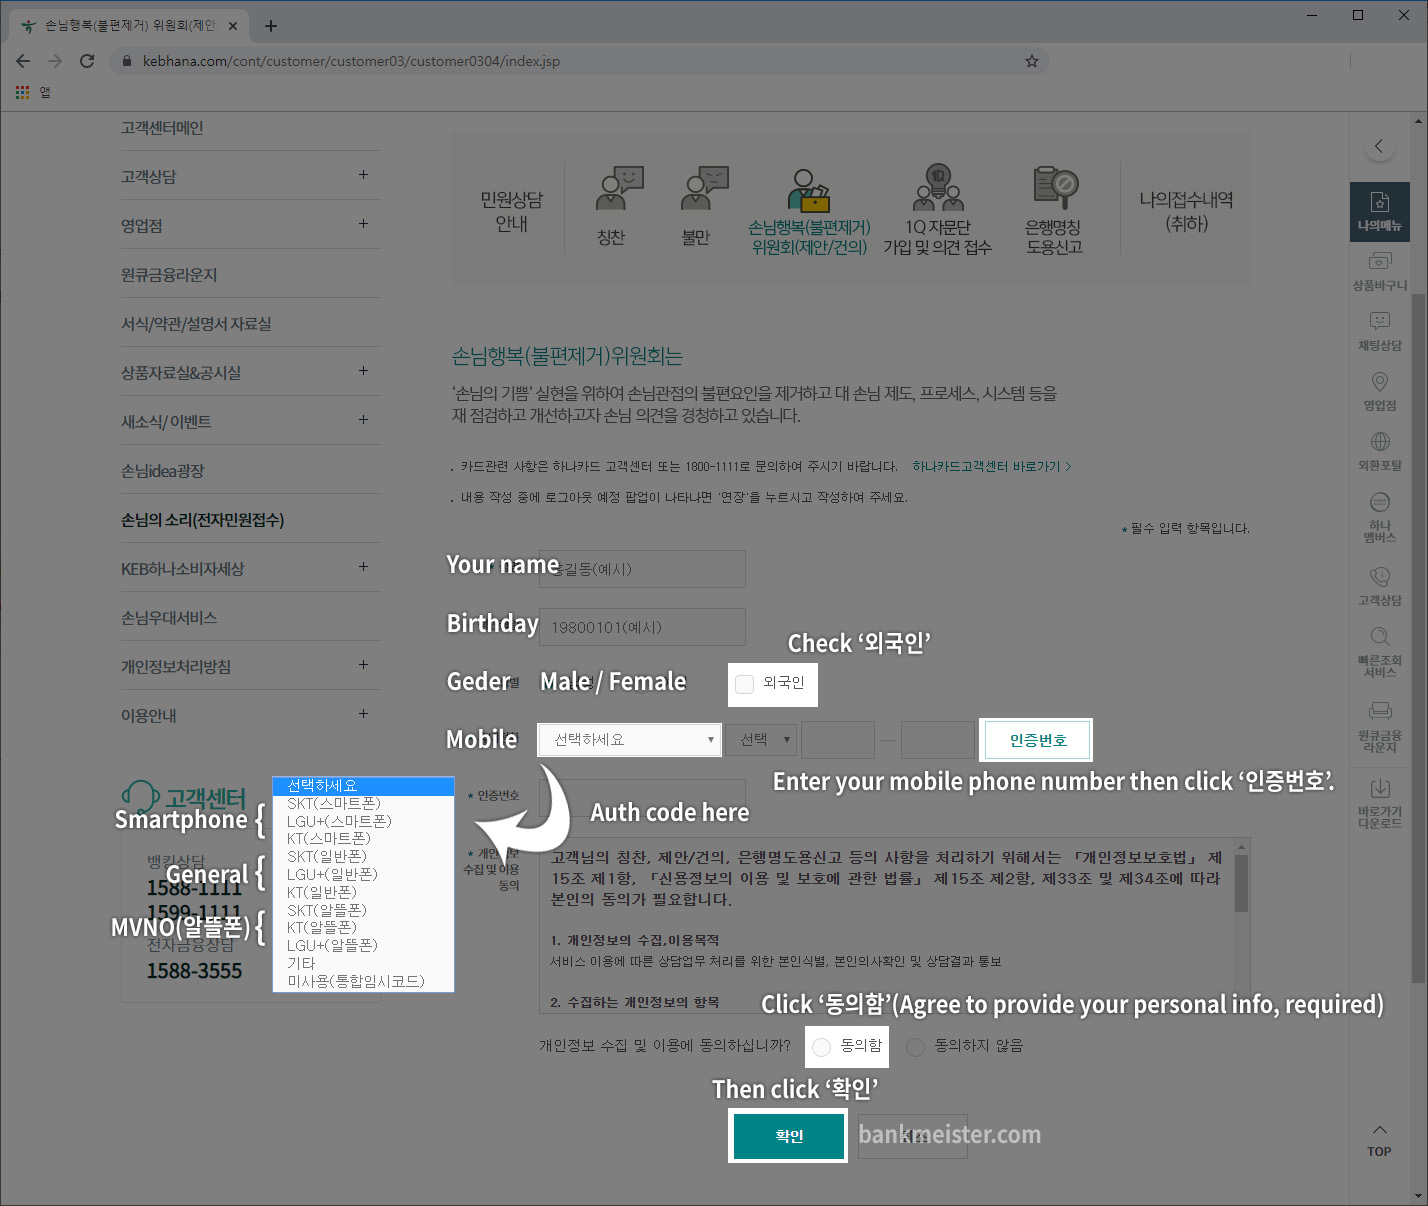Select the 동의함 radio button
1428x1206 pixels.
click(x=821, y=1047)
